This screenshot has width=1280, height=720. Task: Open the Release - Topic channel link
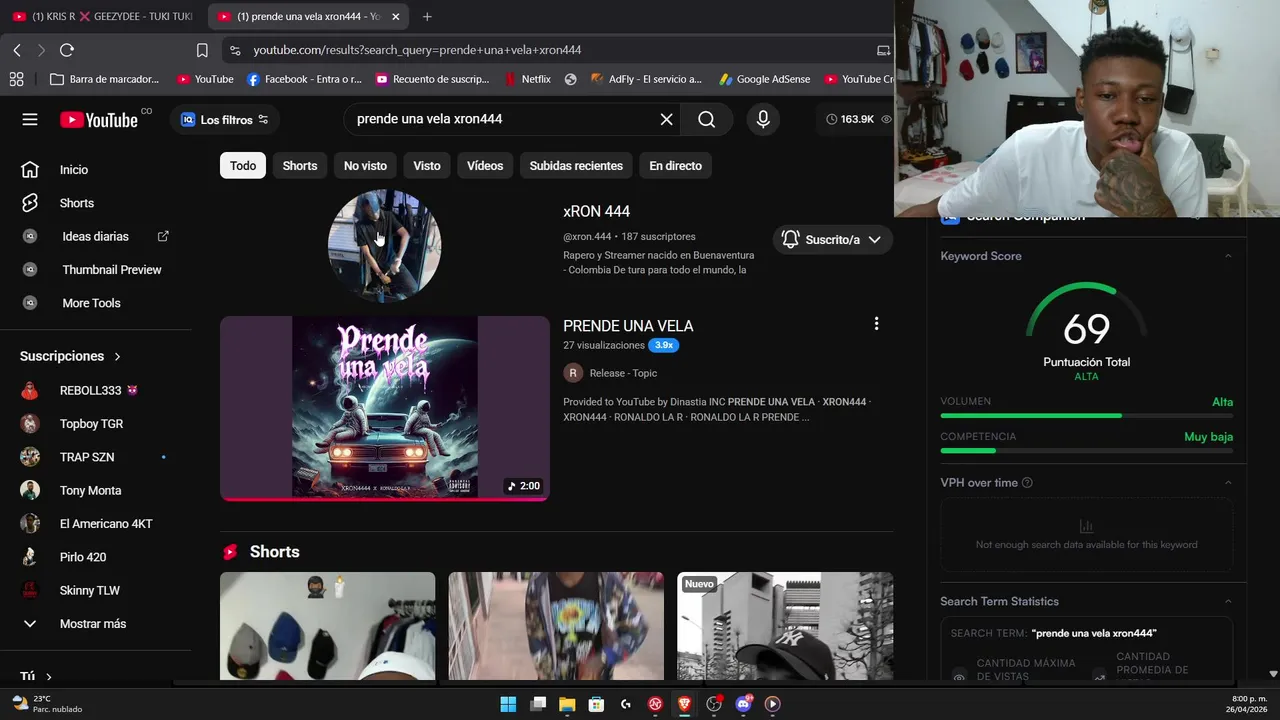623,373
